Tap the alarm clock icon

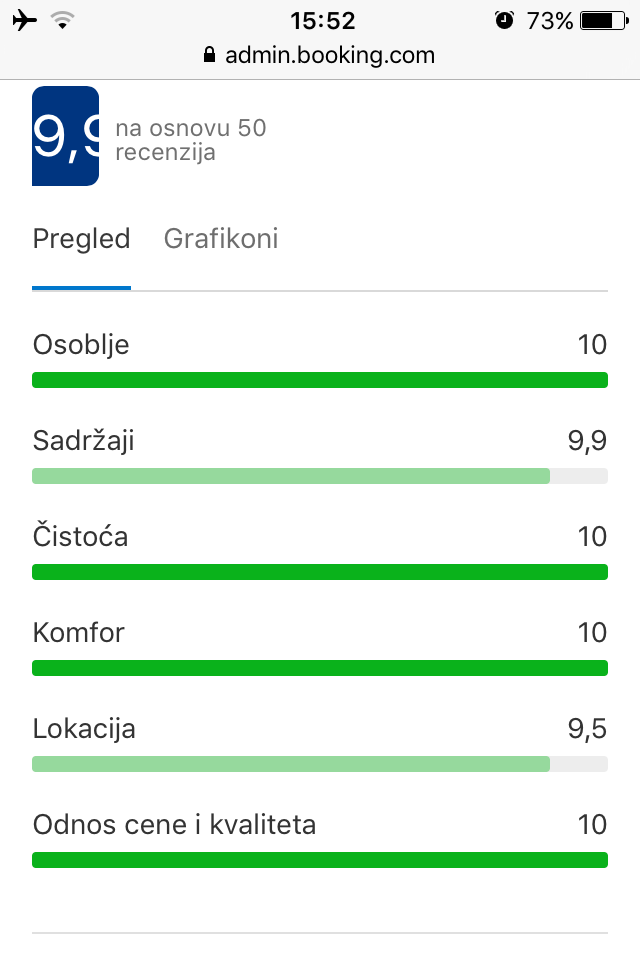tap(504, 20)
